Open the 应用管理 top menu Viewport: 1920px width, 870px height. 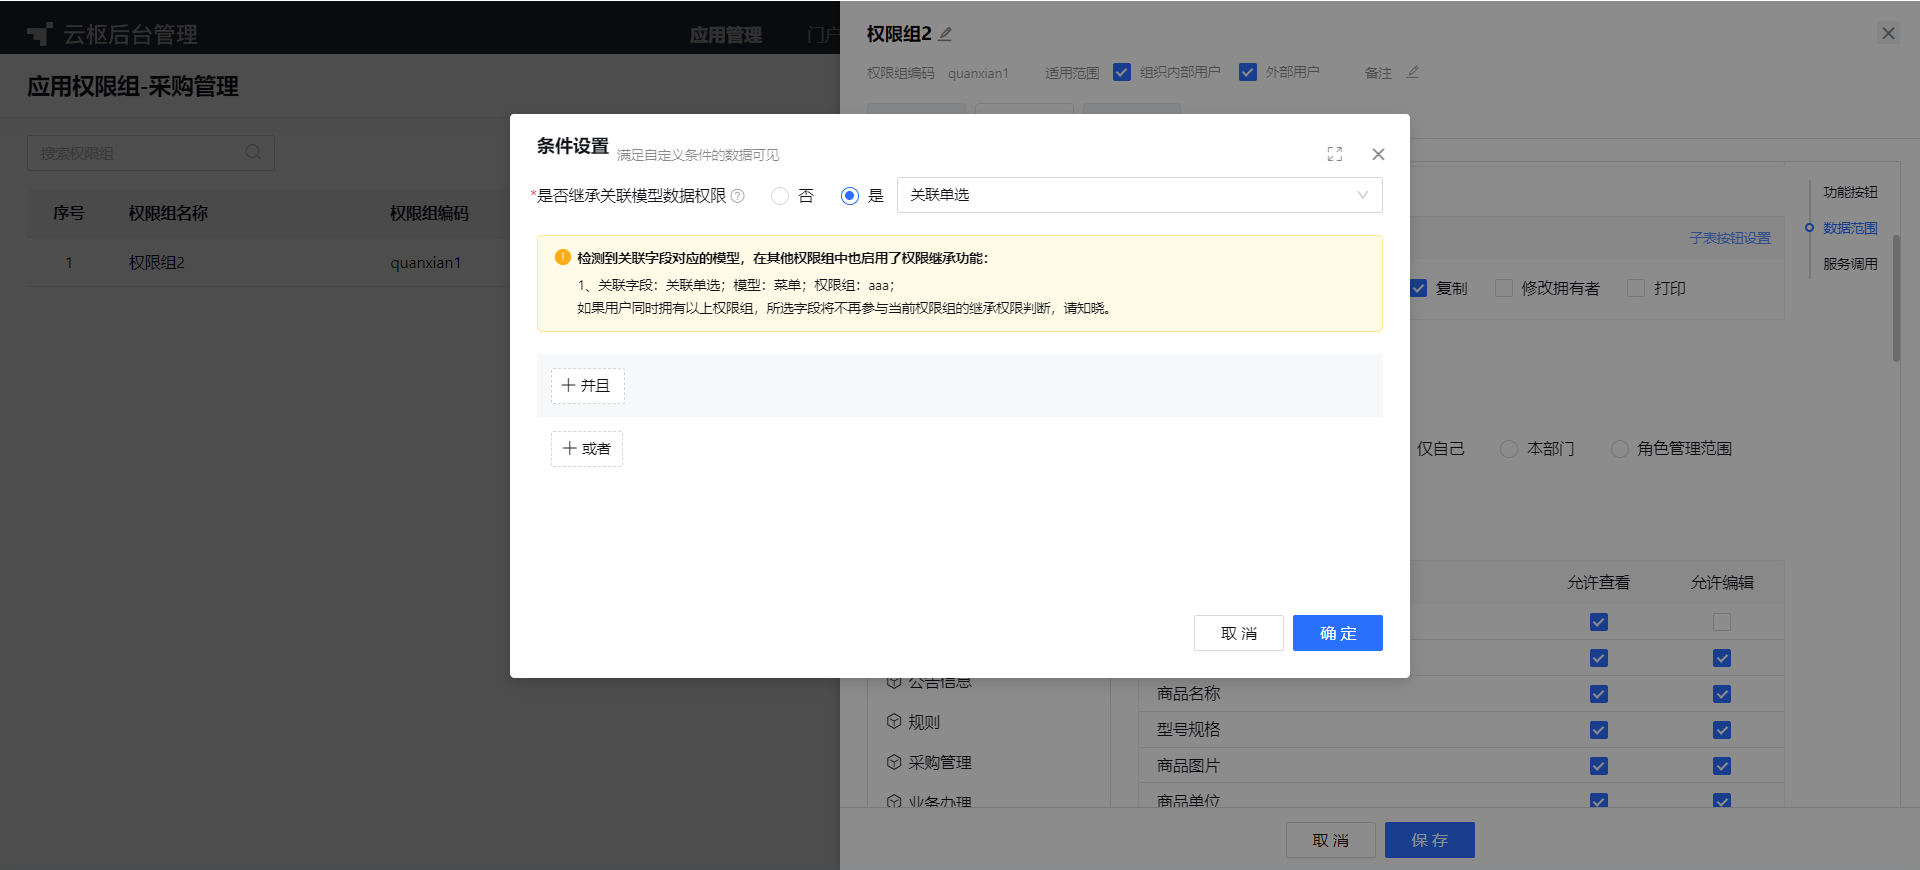coord(726,35)
